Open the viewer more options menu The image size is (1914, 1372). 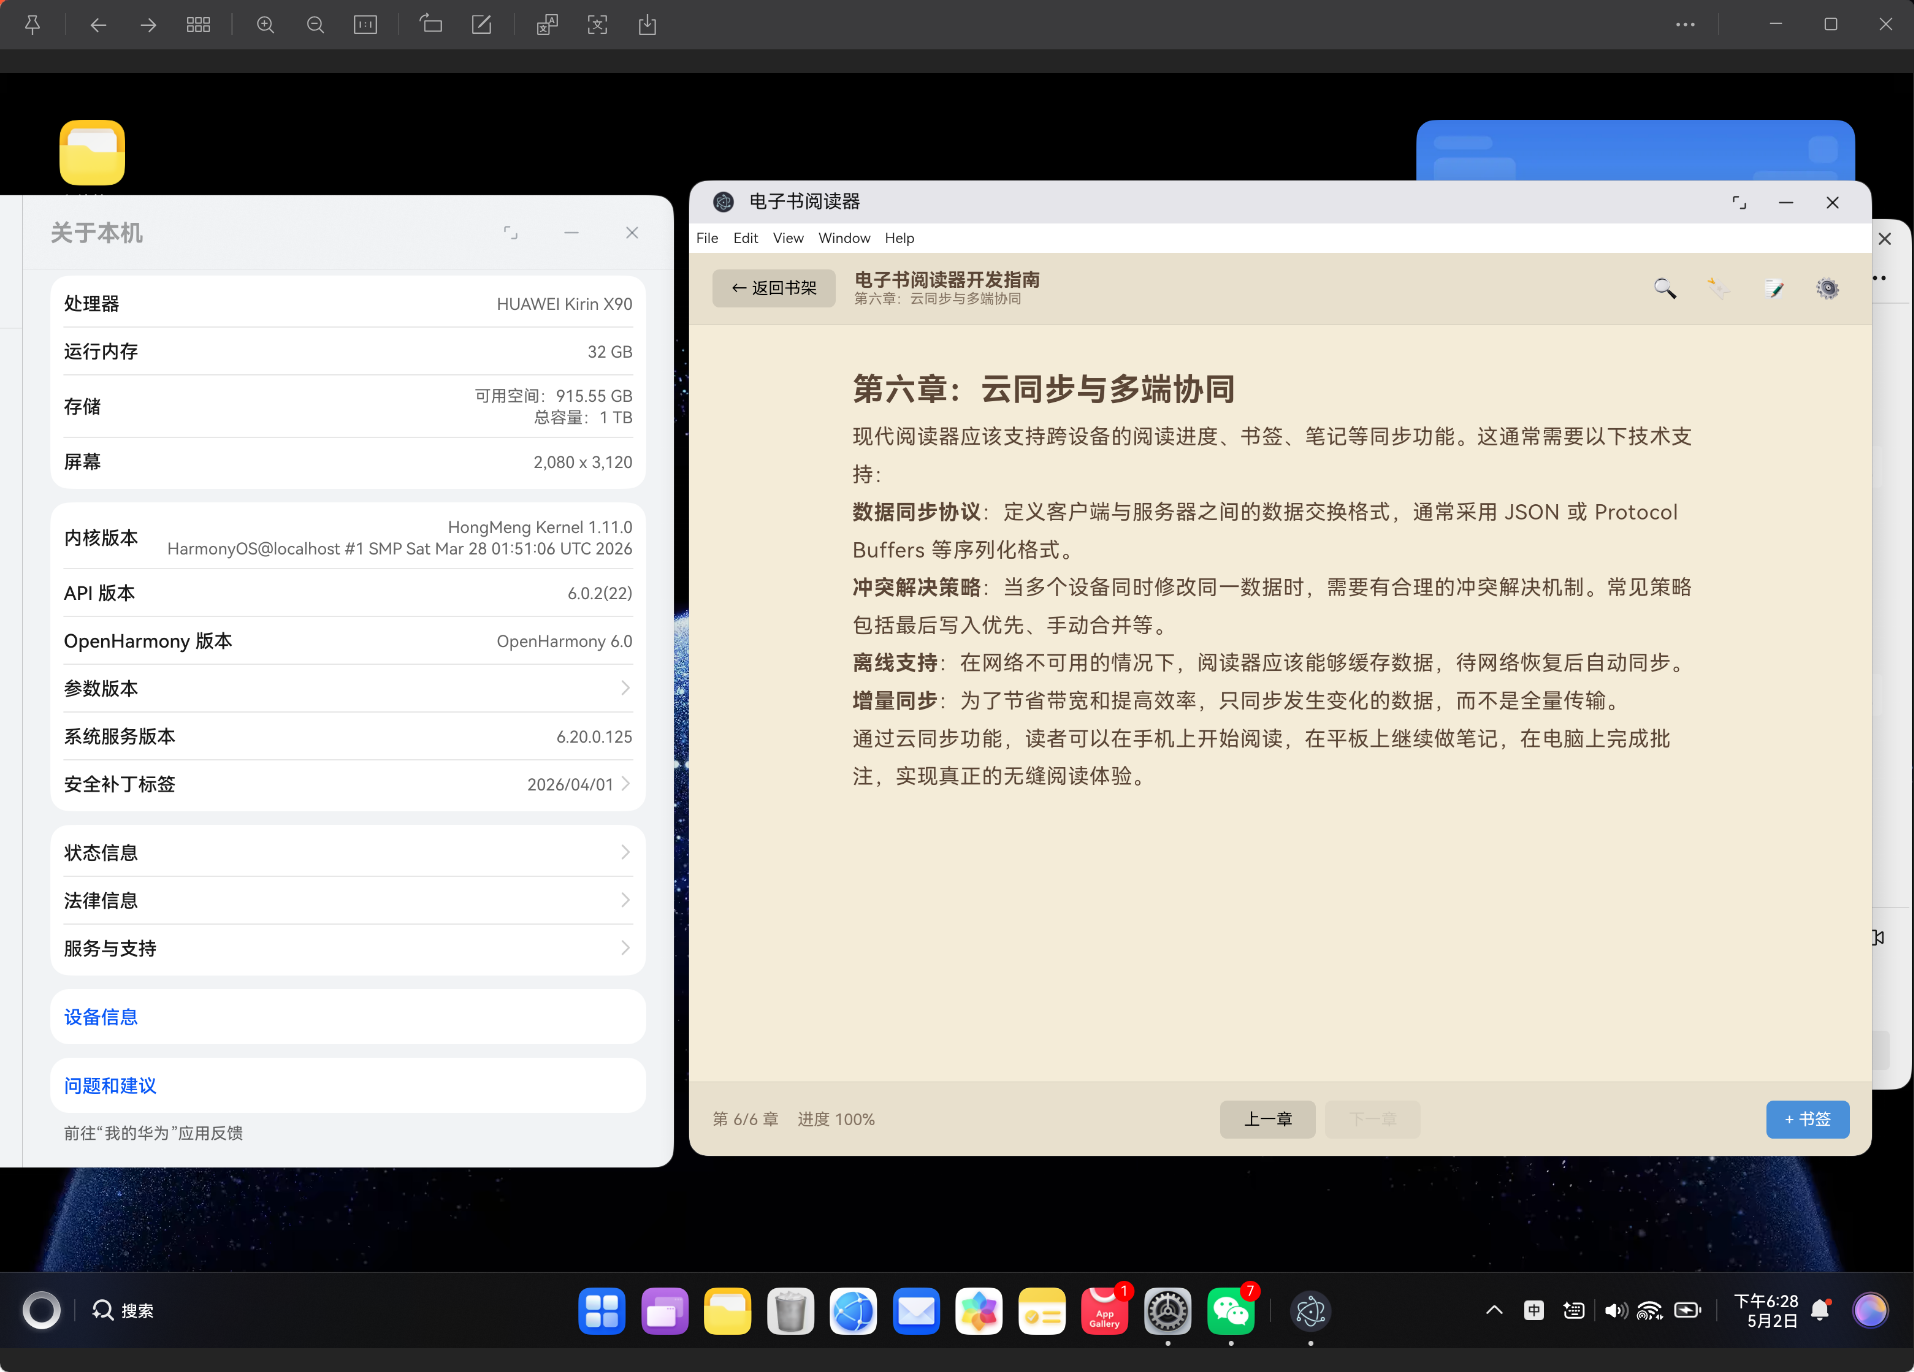1685,24
